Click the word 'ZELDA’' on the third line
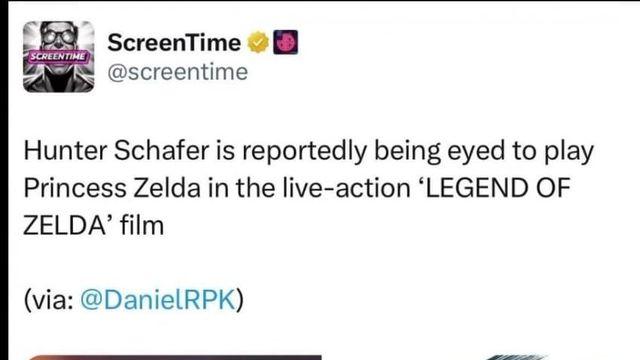The width and height of the screenshot is (640, 360). click(68, 225)
